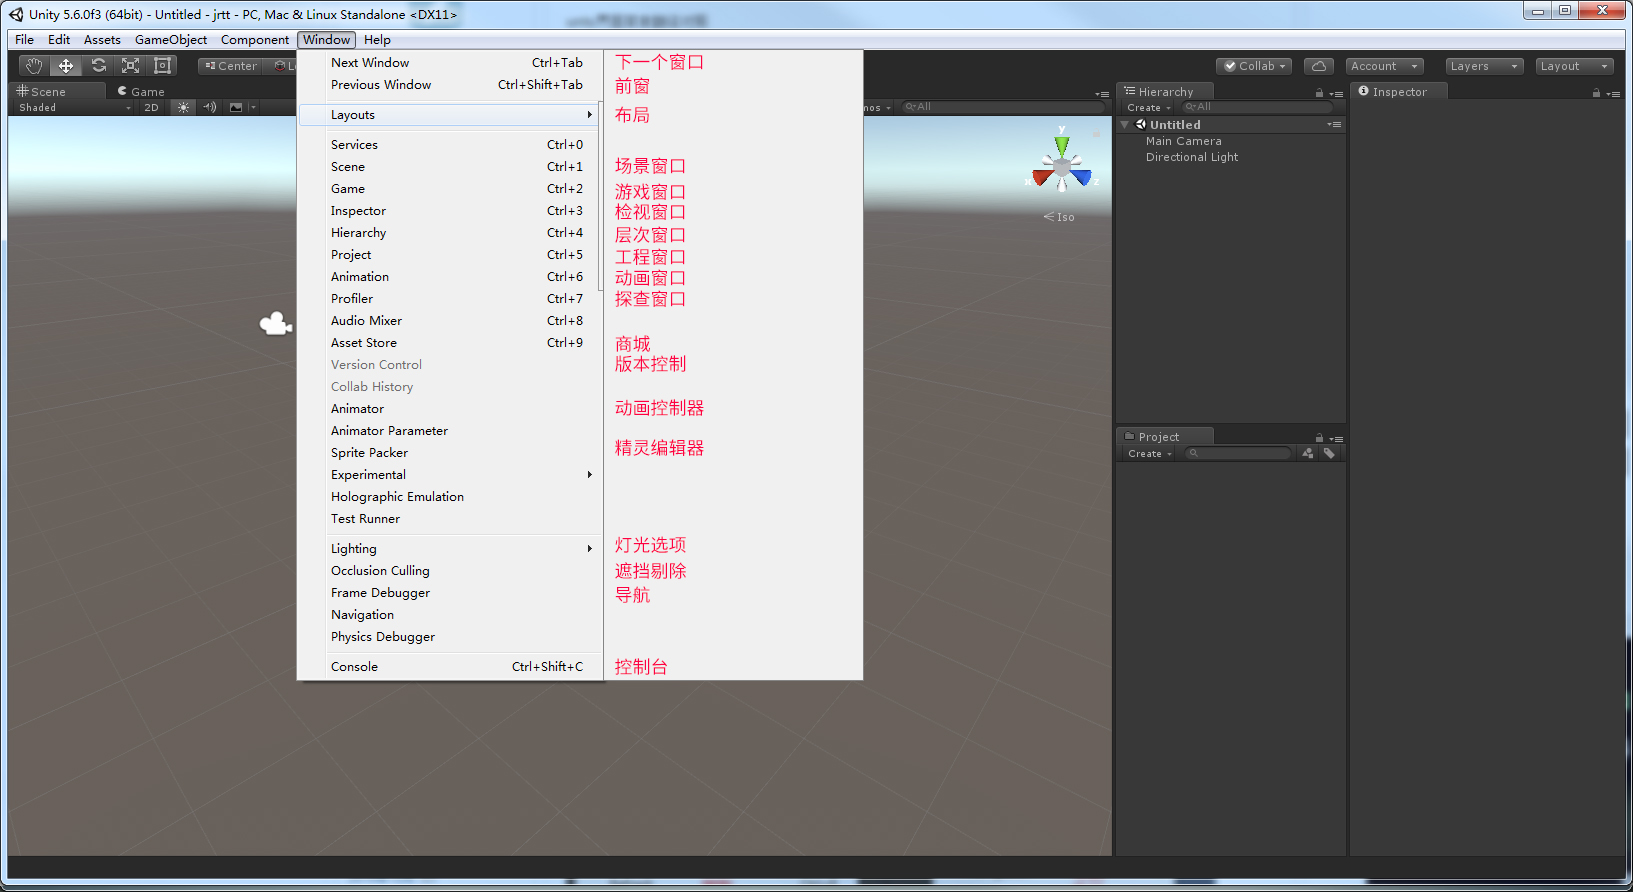The image size is (1633, 892).
Task: Open Occlusion Culling menu entry
Action: coord(451,571)
